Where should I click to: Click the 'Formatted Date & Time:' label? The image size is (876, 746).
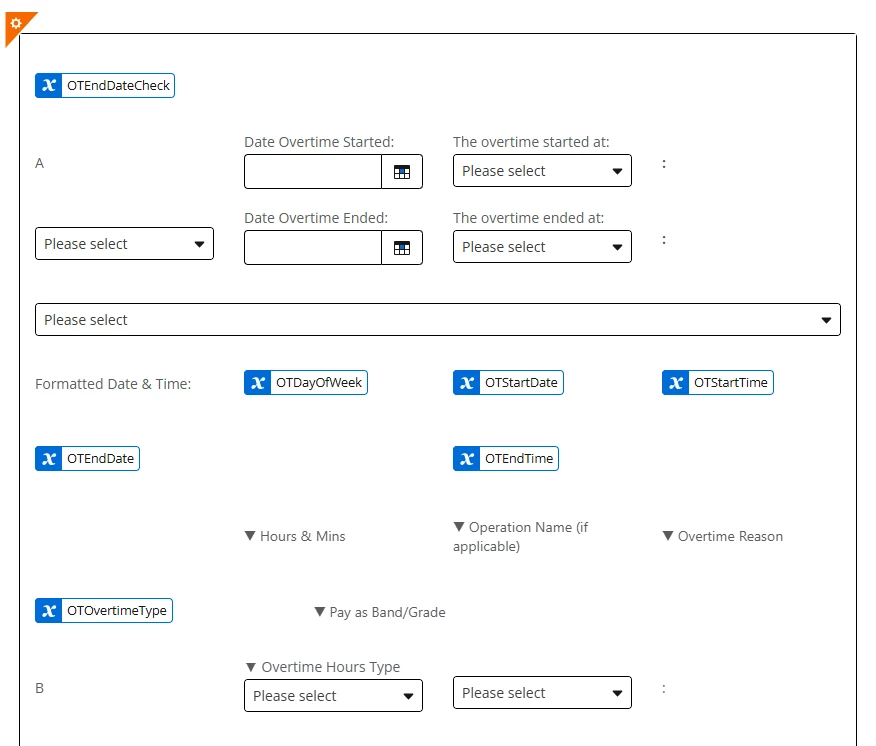(x=113, y=384)
